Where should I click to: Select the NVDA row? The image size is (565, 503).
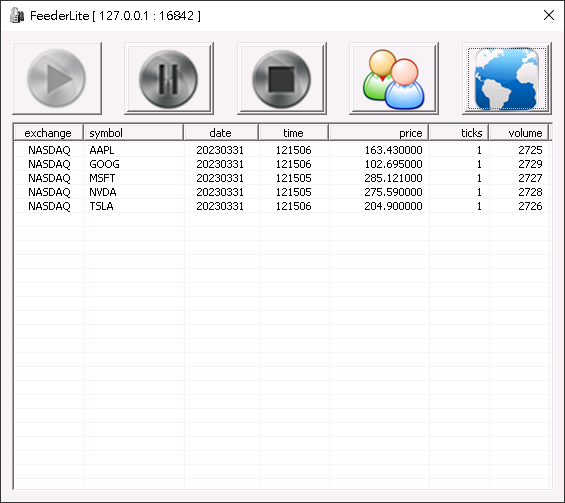(282, 192)
